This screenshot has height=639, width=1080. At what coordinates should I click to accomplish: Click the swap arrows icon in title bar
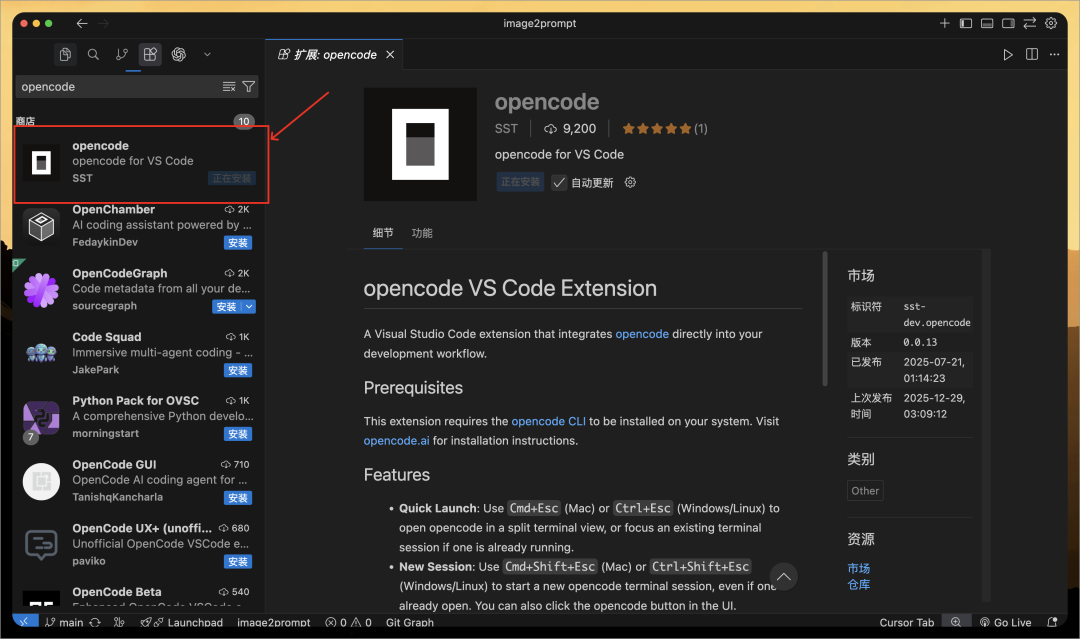click(1030, 23)
